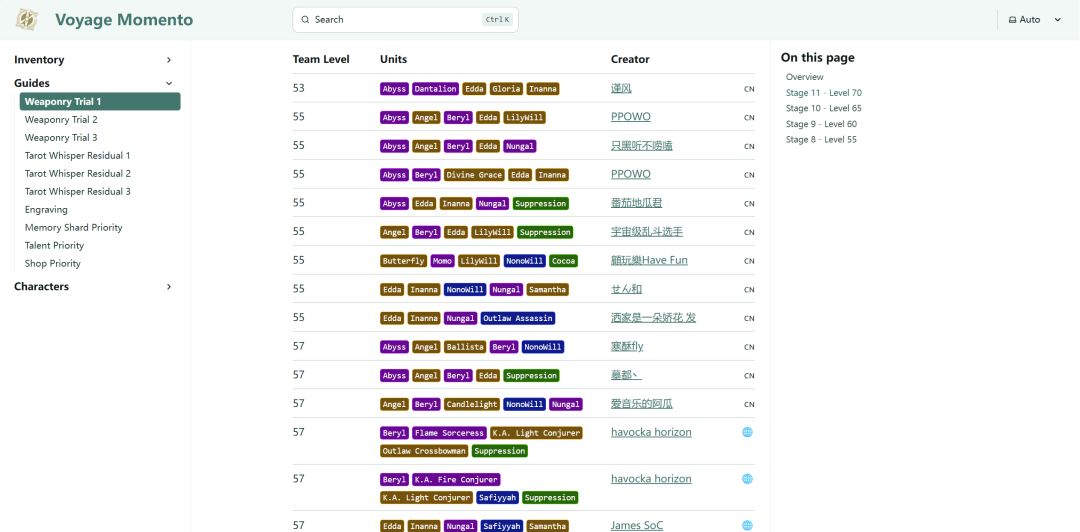Click the green Cocoa unit tag
1080x532 pixels.
click(x=563, y=261)
